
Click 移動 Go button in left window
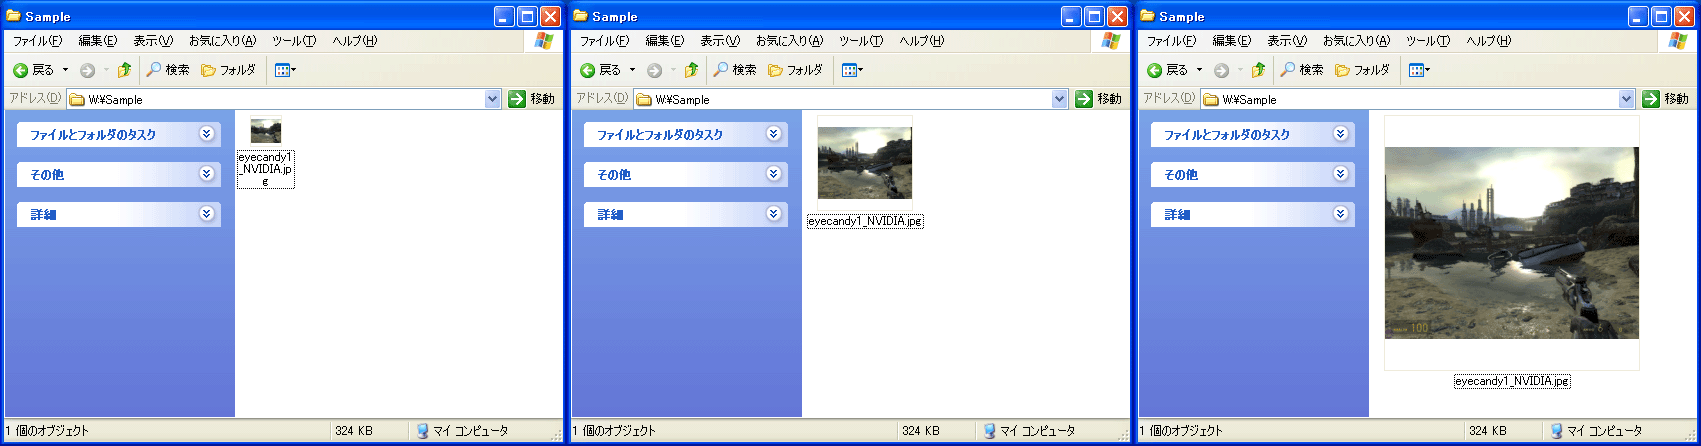pos(531,99)
